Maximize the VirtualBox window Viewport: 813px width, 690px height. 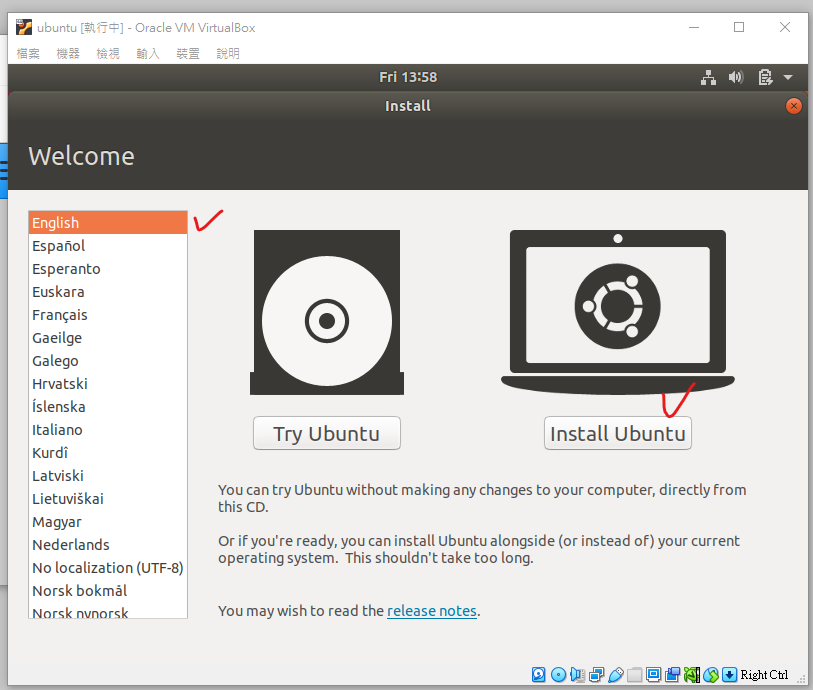739,27
